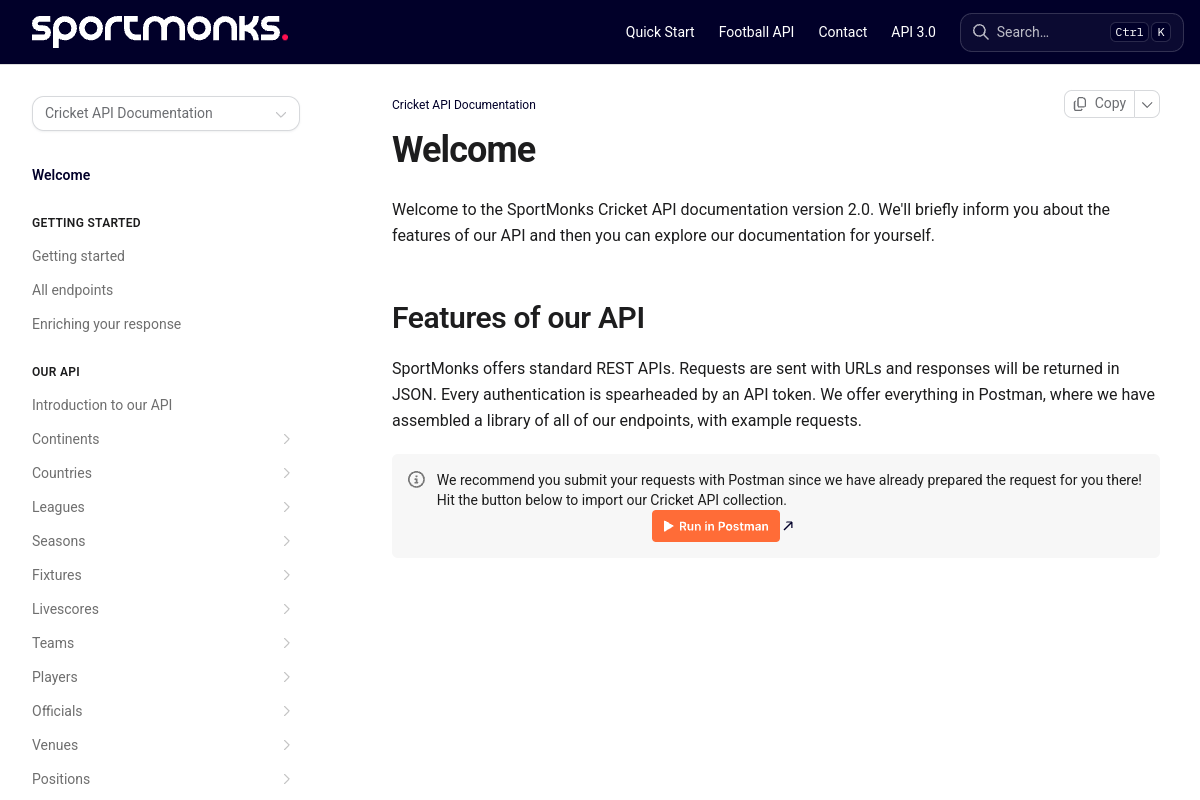Open the Players sidebar link
Image resolution: width=1200 pixels, height=800 pixels.
coord(55,677)
